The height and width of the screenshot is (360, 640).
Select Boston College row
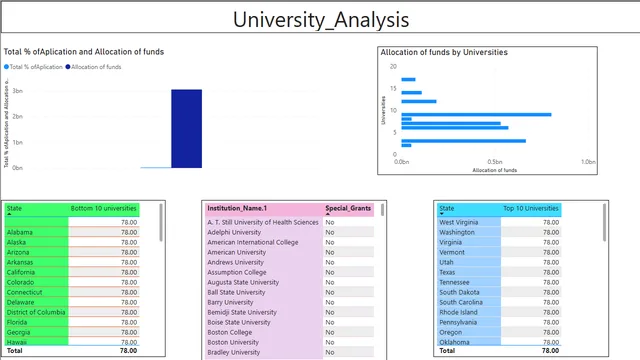point(290,332)
